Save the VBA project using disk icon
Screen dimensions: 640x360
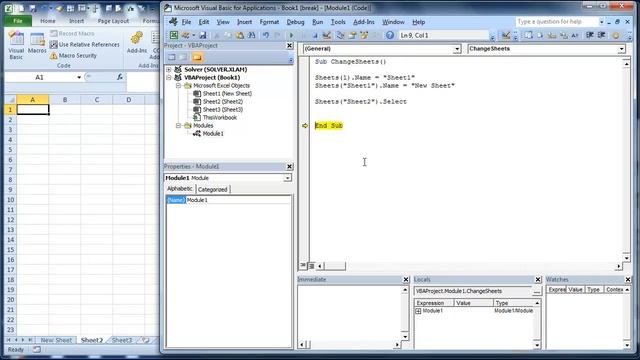tap(202, 36)
